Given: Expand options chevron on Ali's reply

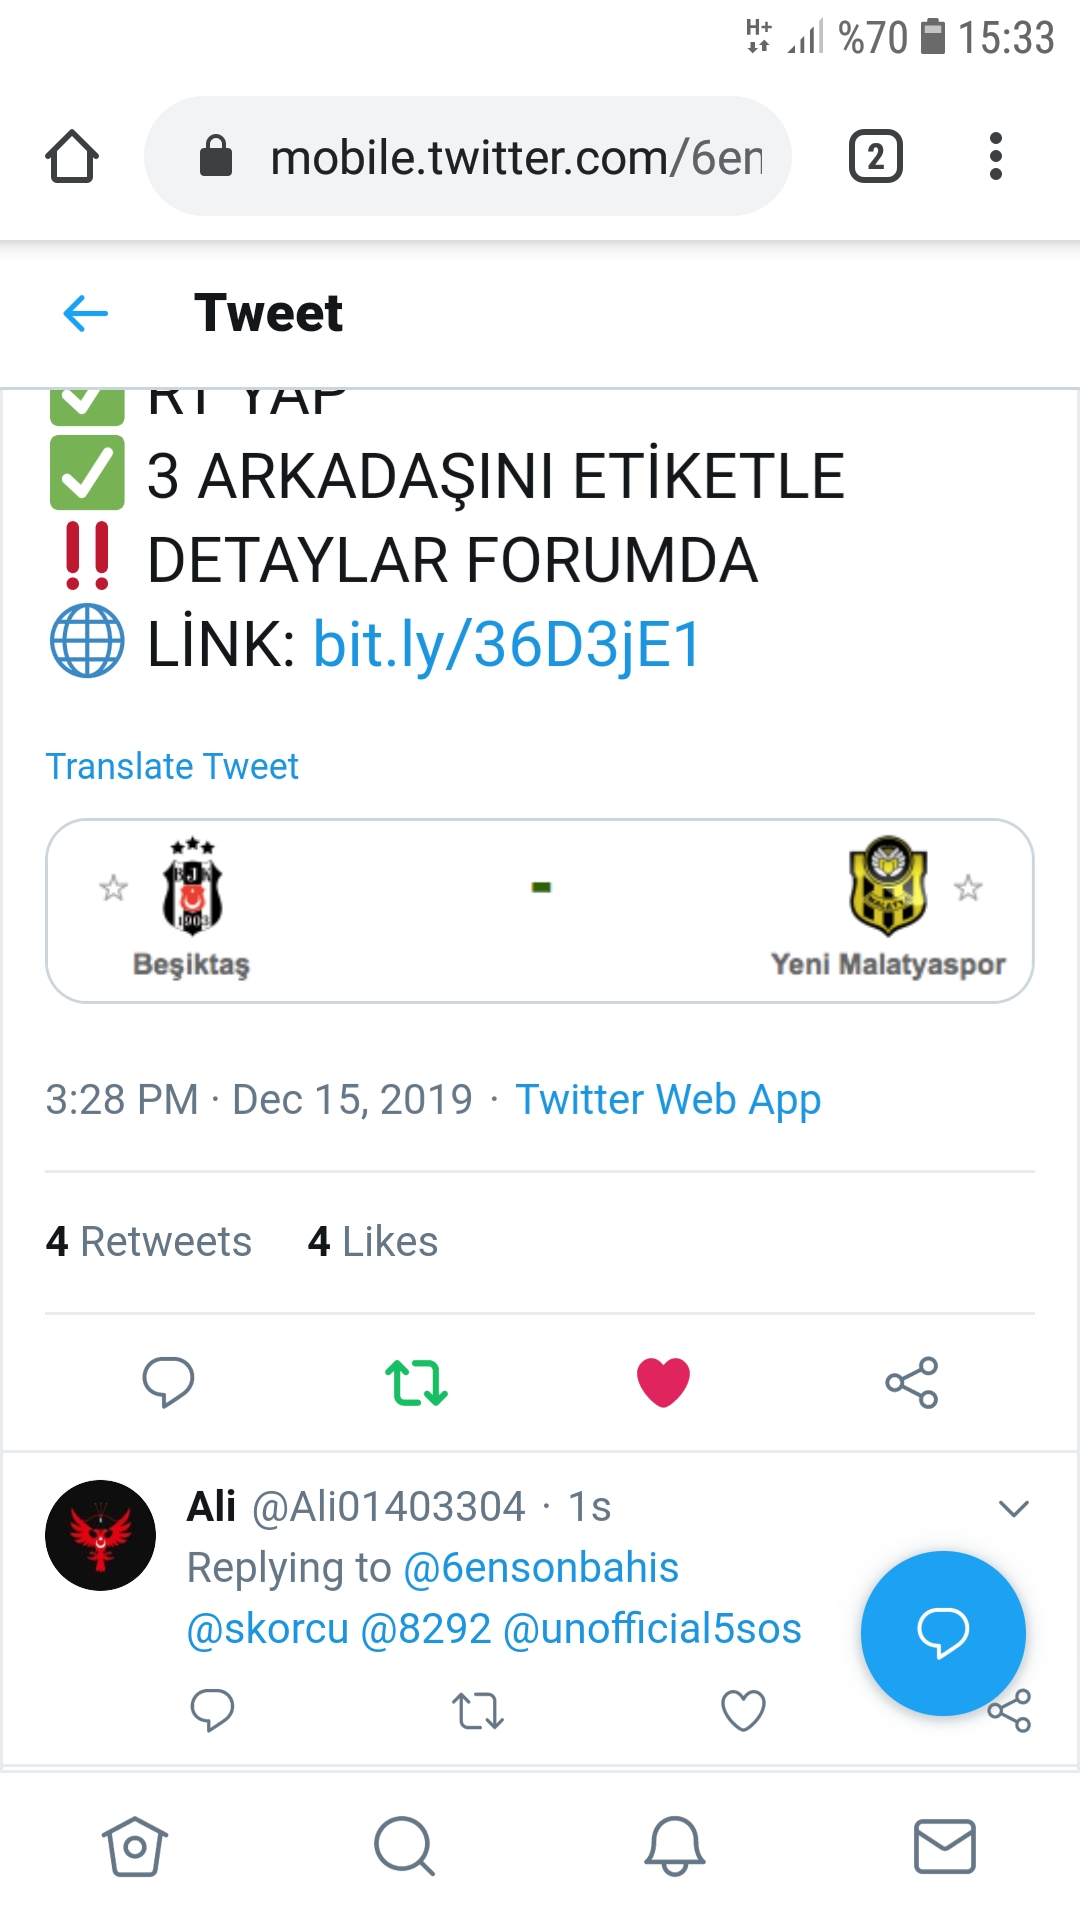Looking at the screenshot, I should click(x=1014, y=1508).
